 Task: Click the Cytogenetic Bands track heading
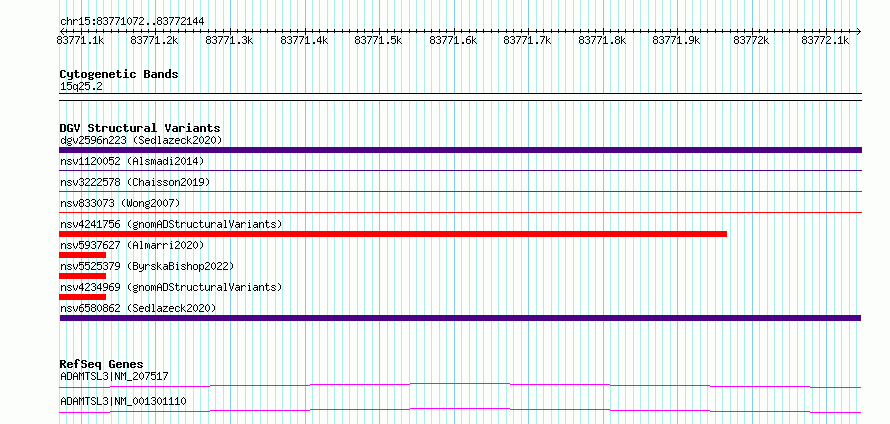pyautogui.click(x=119, y=74)
